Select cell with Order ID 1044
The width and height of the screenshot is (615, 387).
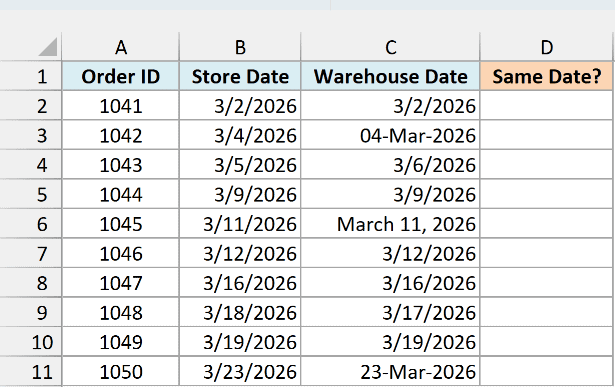[120, 194]
